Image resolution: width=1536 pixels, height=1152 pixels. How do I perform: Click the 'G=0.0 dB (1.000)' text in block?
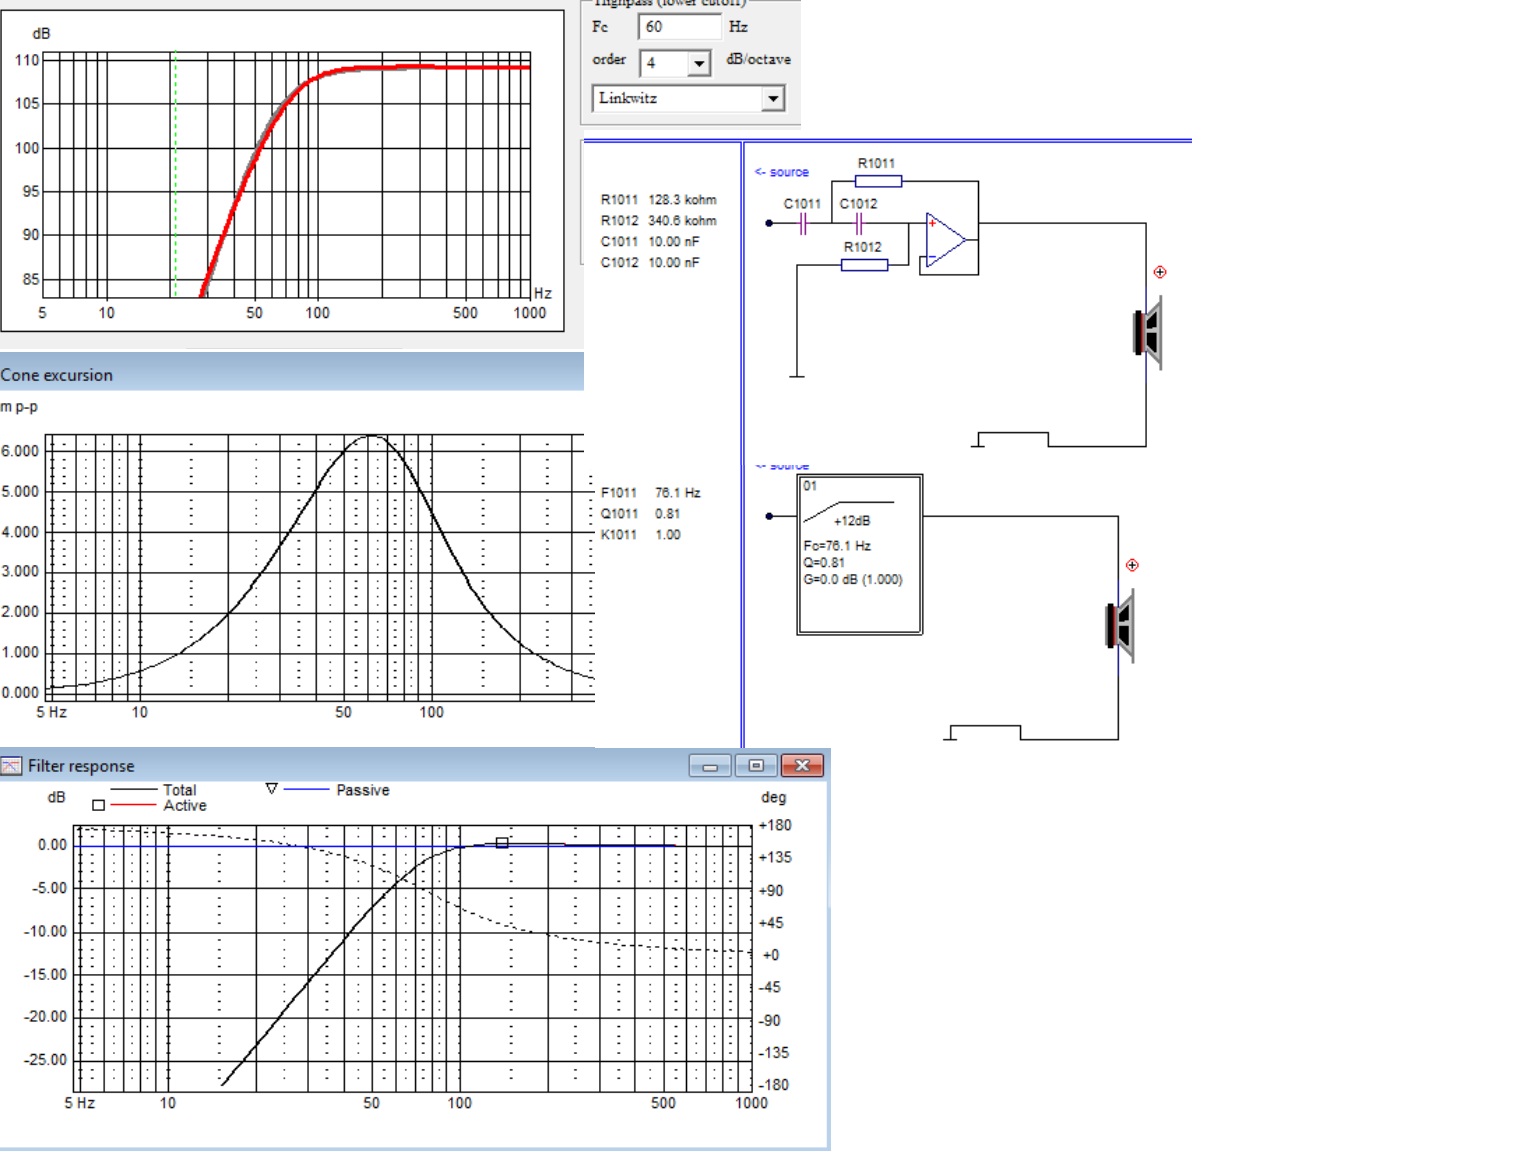pos(853,580)
